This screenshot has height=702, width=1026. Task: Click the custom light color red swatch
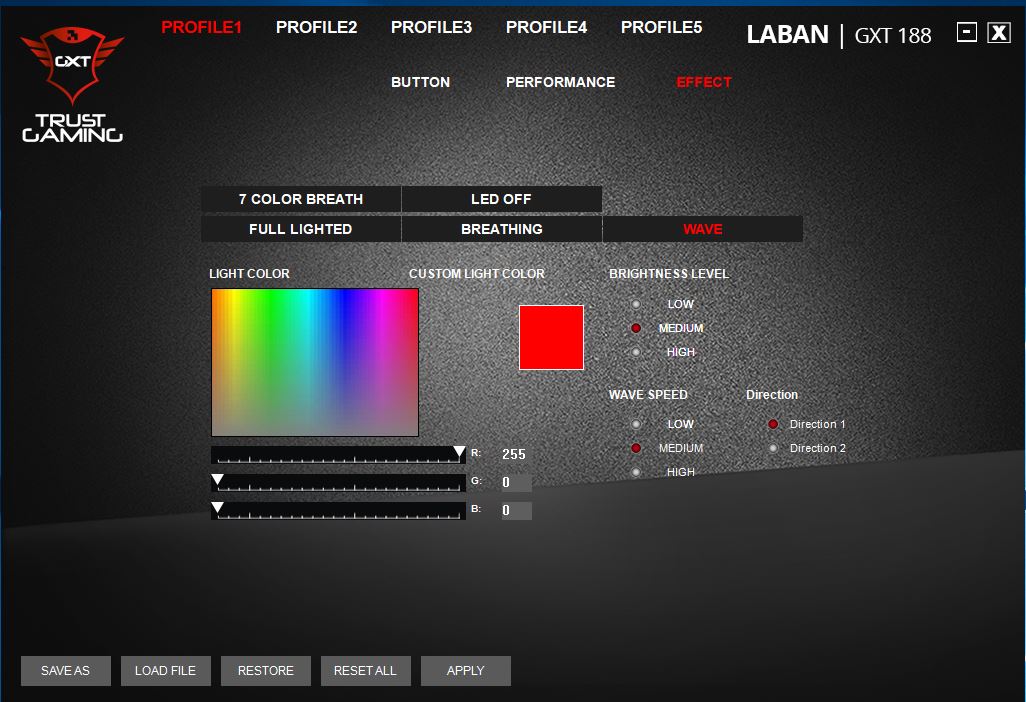(x=551, y=337)
